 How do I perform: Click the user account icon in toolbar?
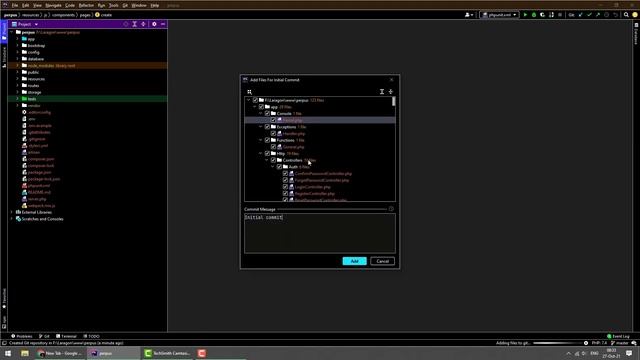(469, 15)
